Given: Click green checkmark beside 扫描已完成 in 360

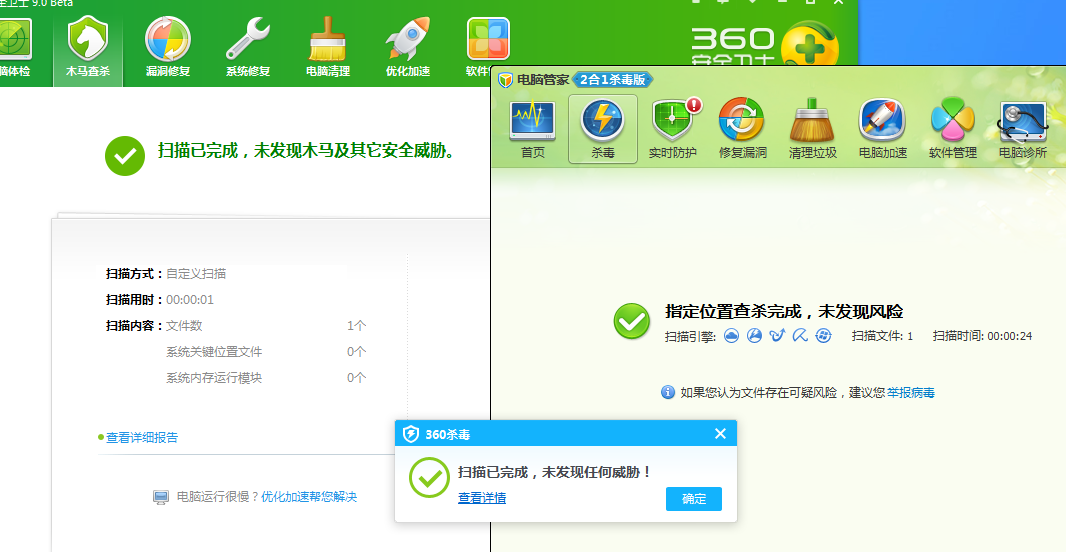Looking at the screenshot, I should pyautogui.click(x=125, y=156).
